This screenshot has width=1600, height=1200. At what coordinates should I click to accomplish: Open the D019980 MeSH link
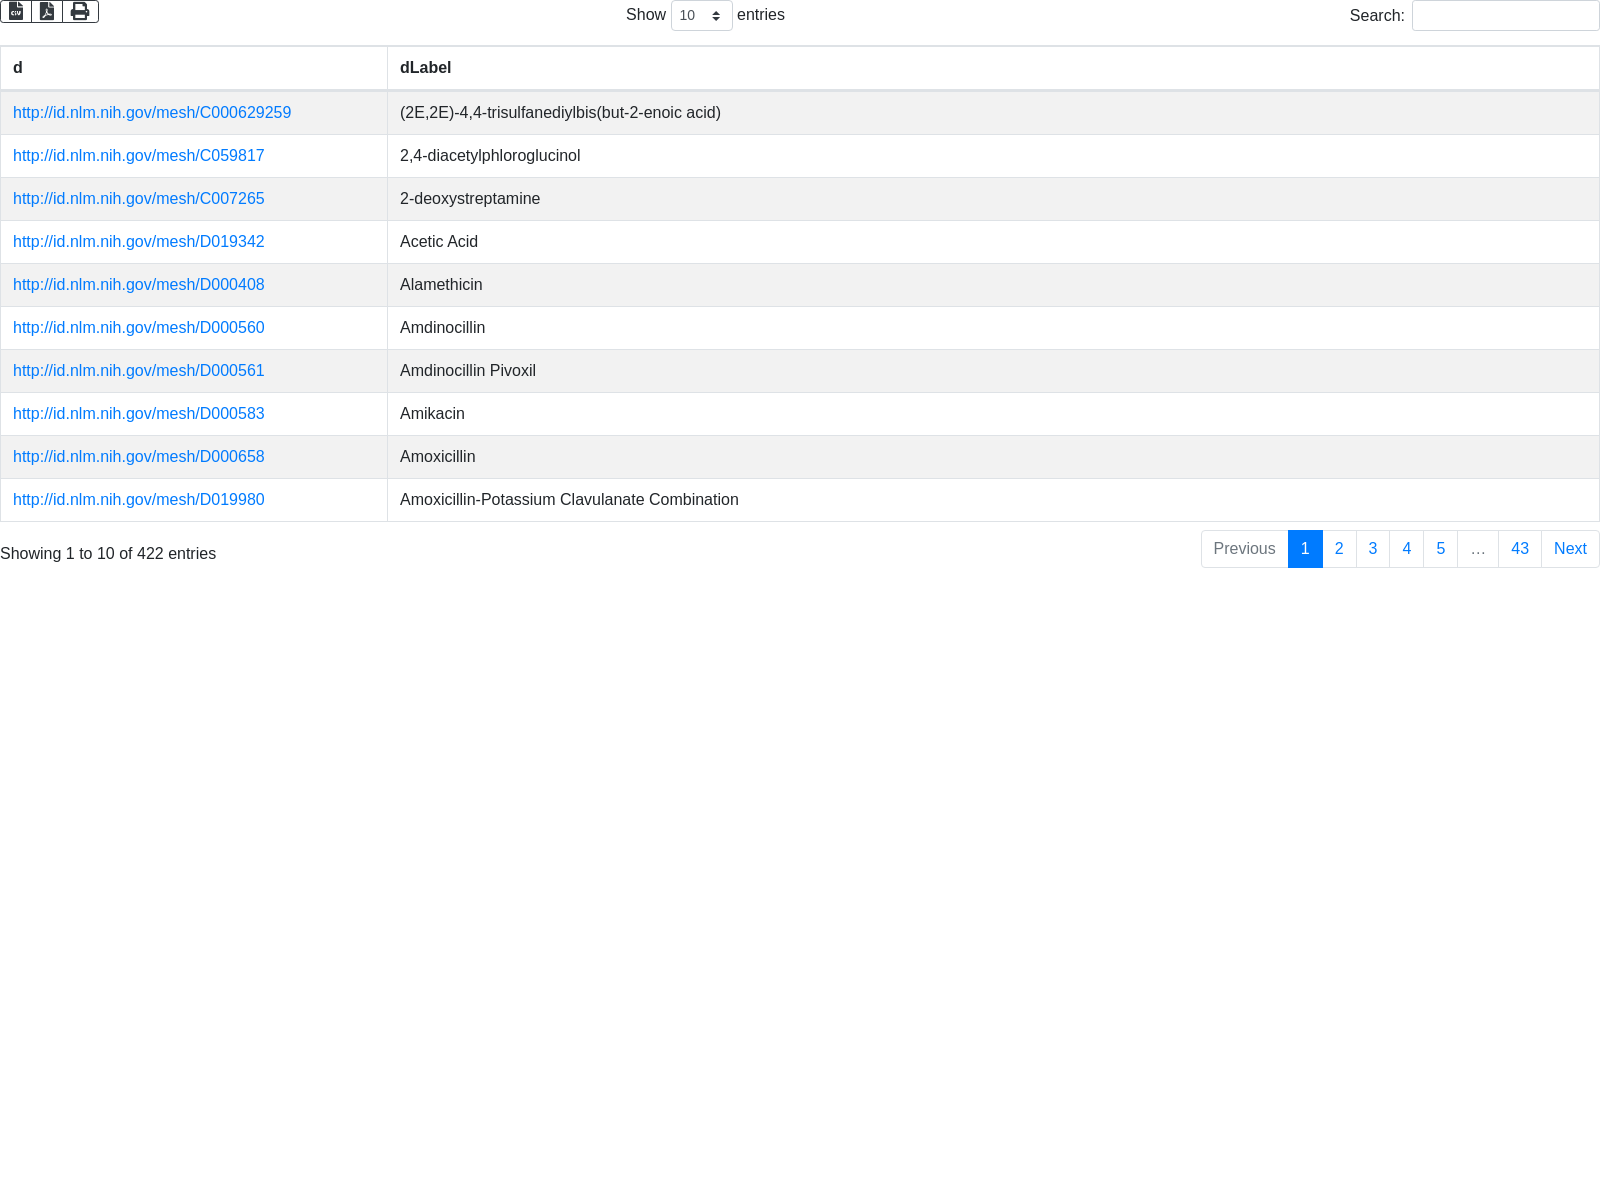139,500
